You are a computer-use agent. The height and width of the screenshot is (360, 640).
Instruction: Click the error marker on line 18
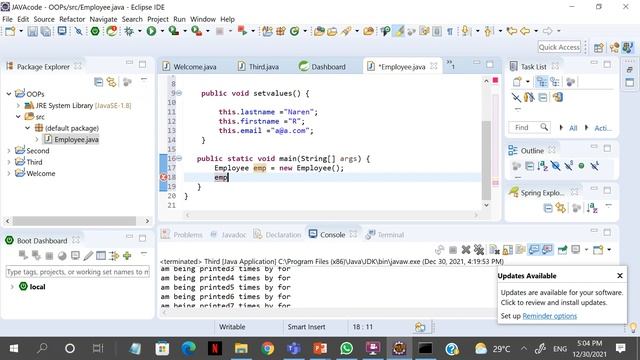(x=163, y=177)
